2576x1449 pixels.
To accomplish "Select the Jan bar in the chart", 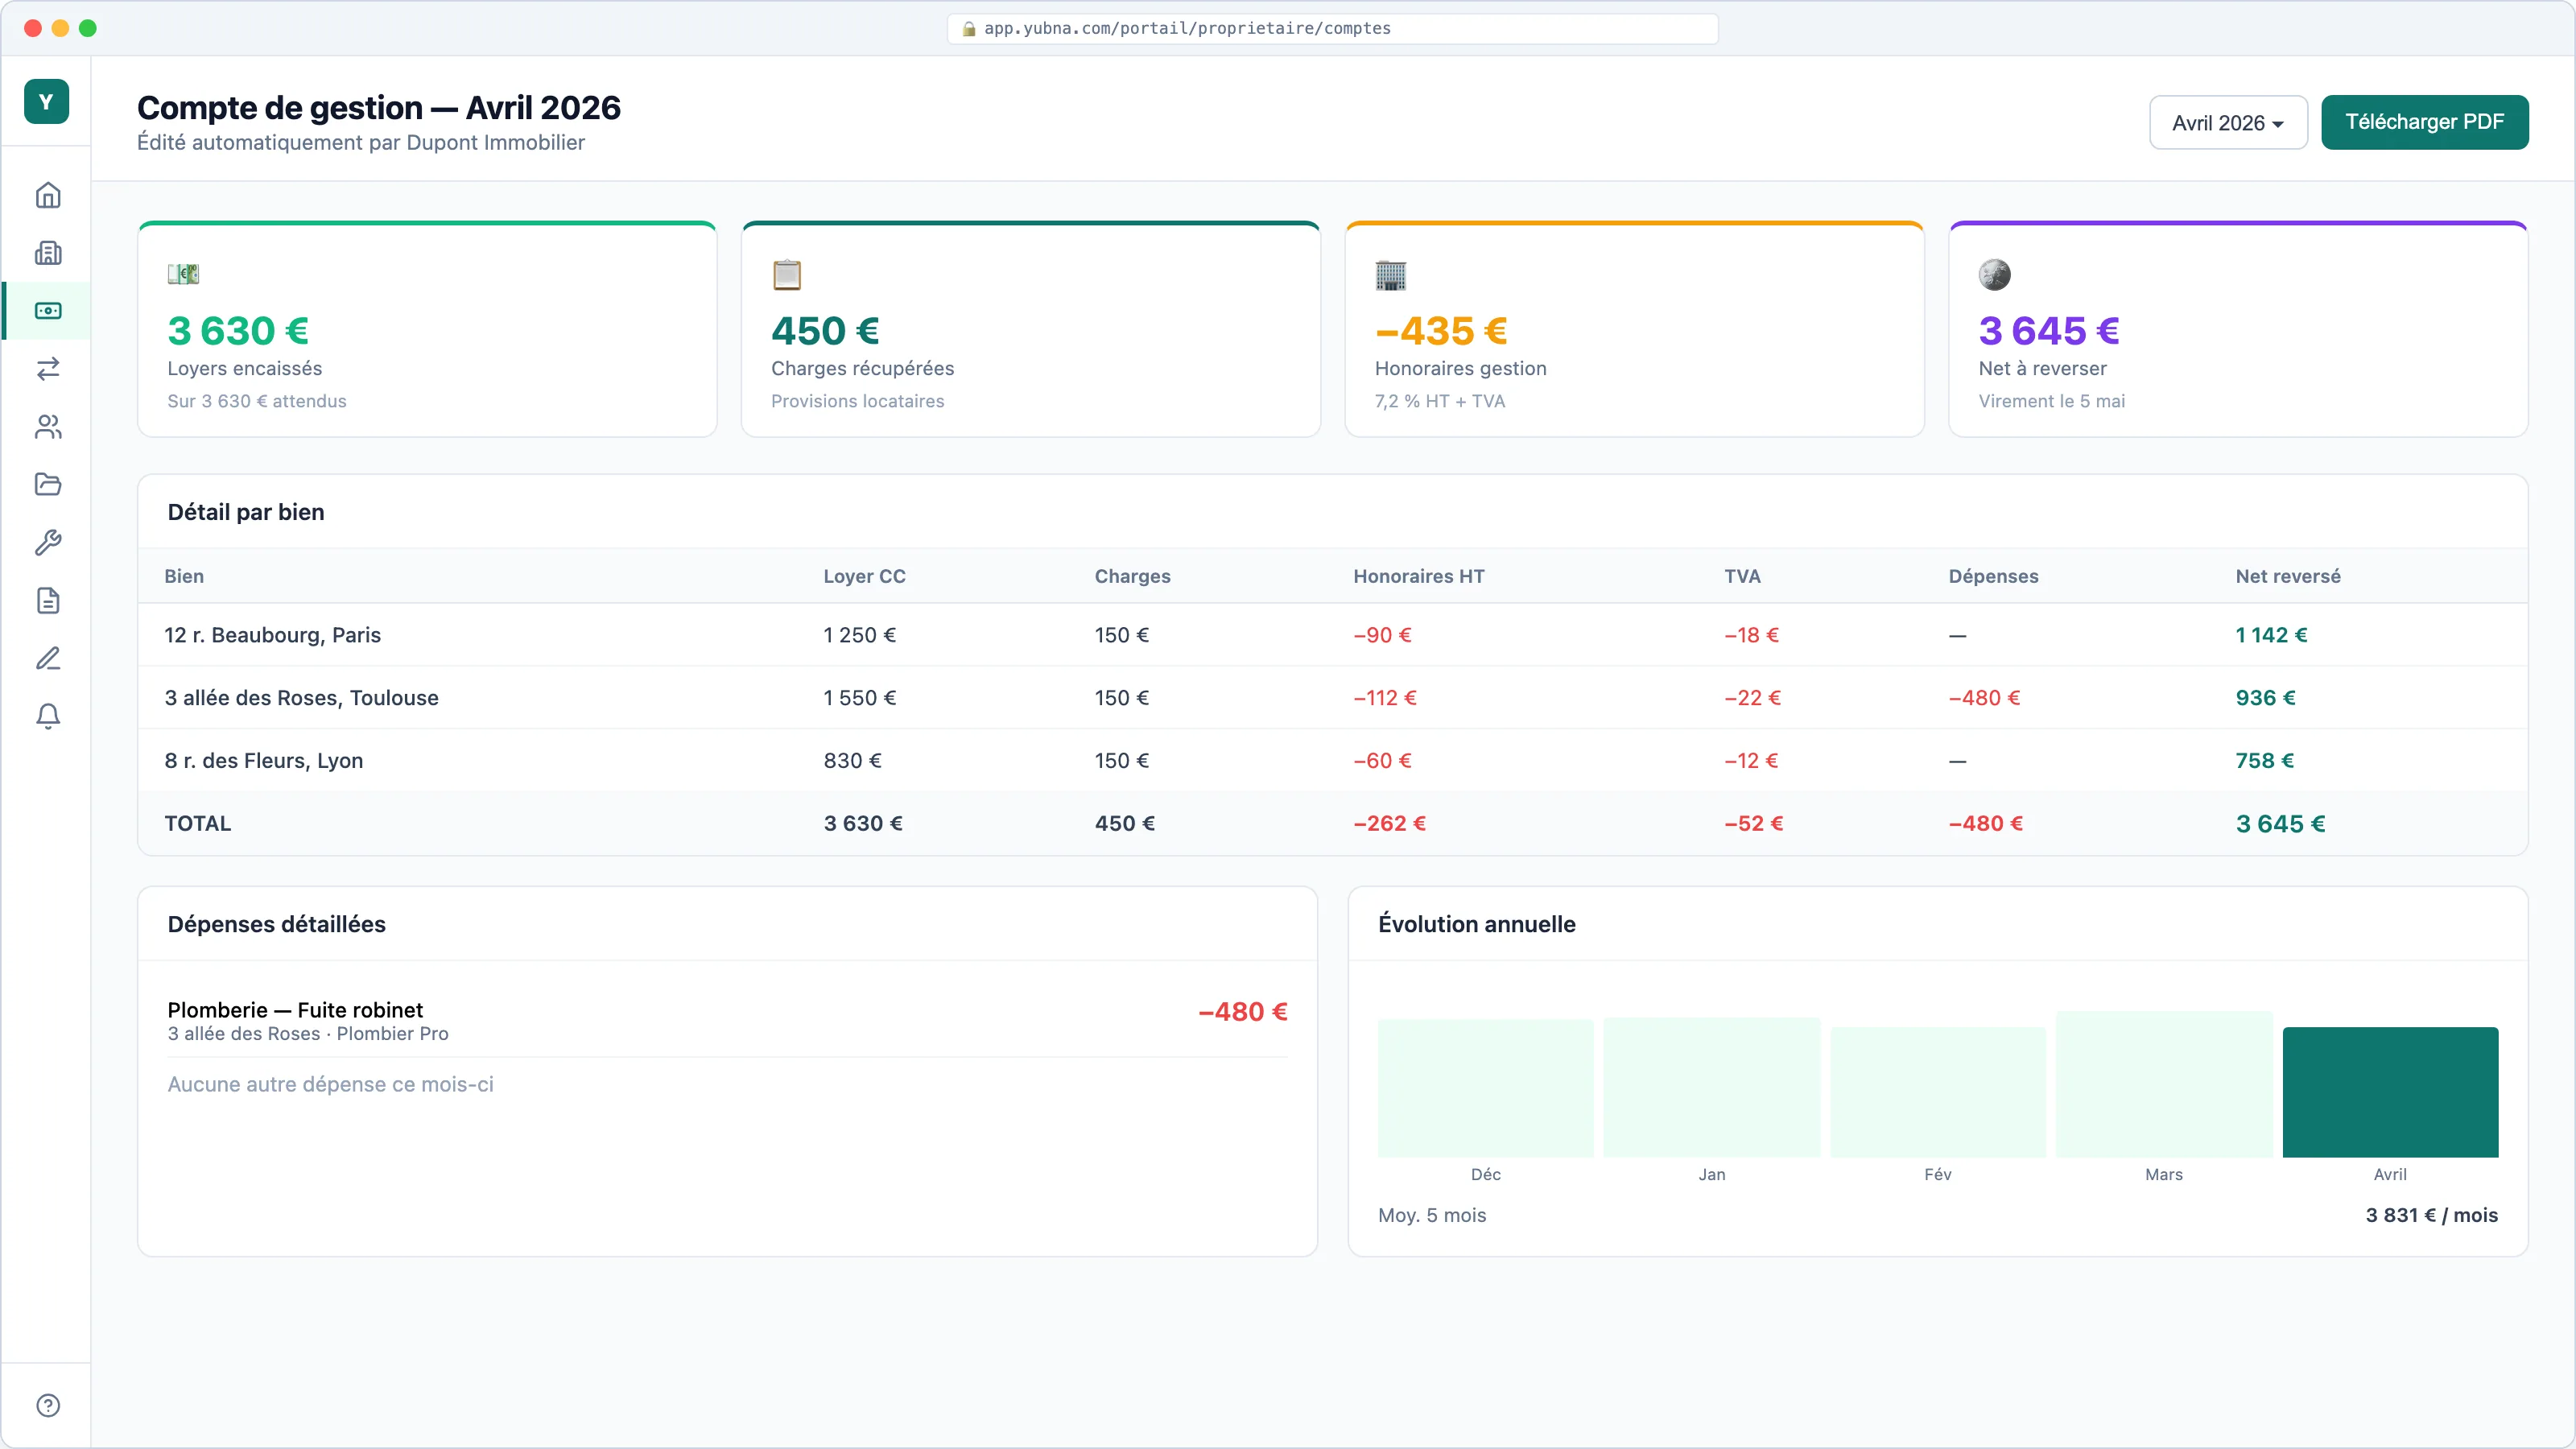I will click(1711, 1087).
